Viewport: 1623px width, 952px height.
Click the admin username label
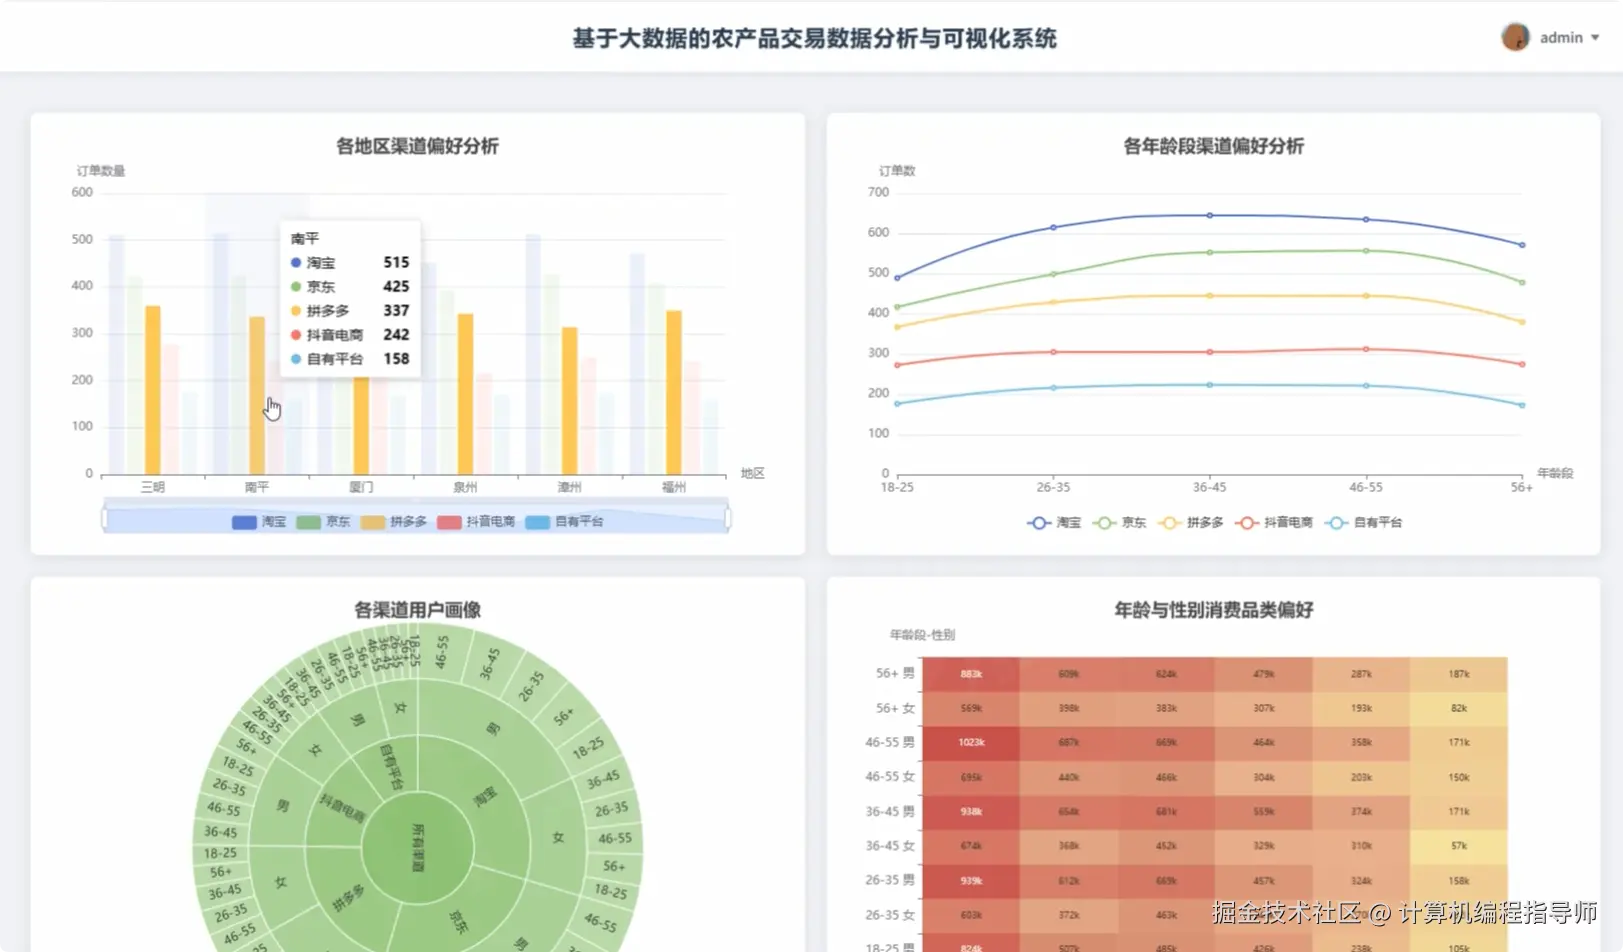[x=1561, y=38]
